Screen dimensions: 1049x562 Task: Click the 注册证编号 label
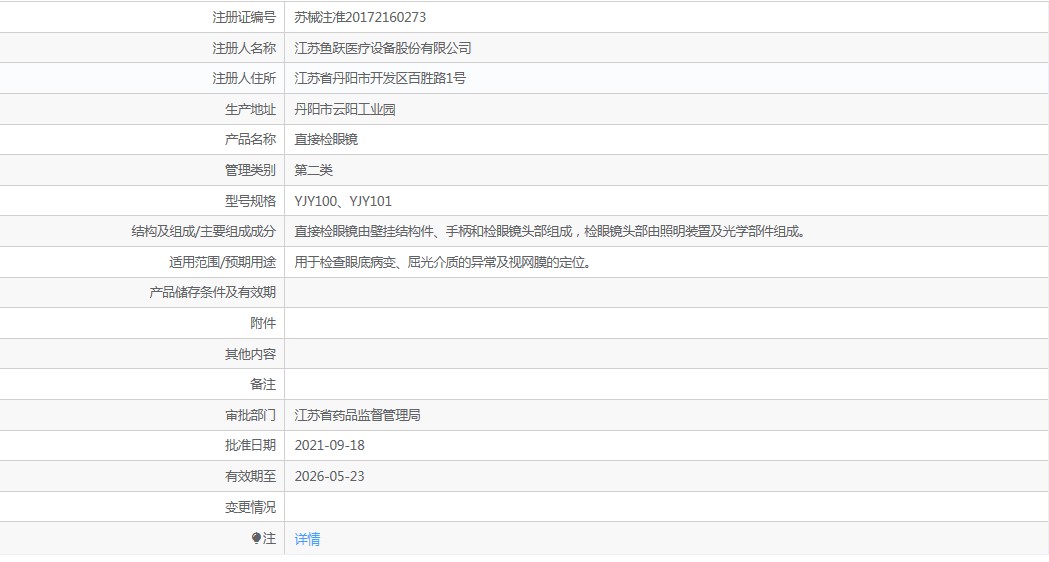[244, 17]
